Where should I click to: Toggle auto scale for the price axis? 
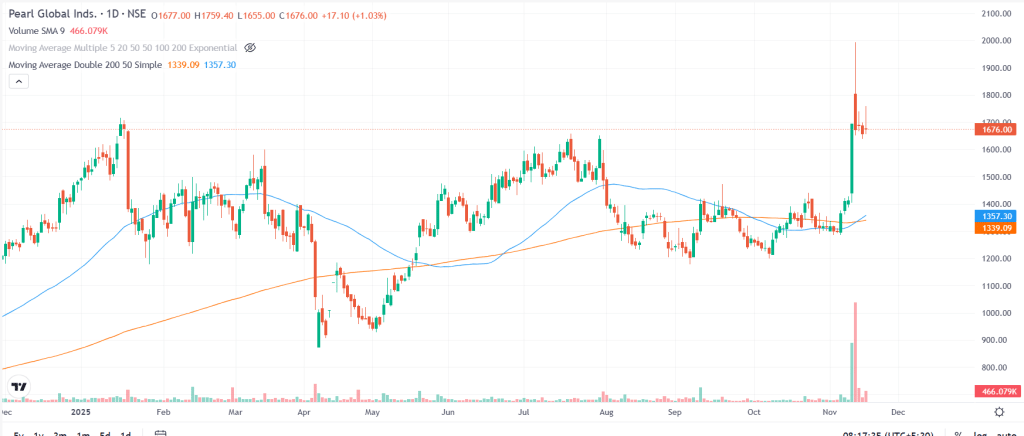tap(1009, 433)
